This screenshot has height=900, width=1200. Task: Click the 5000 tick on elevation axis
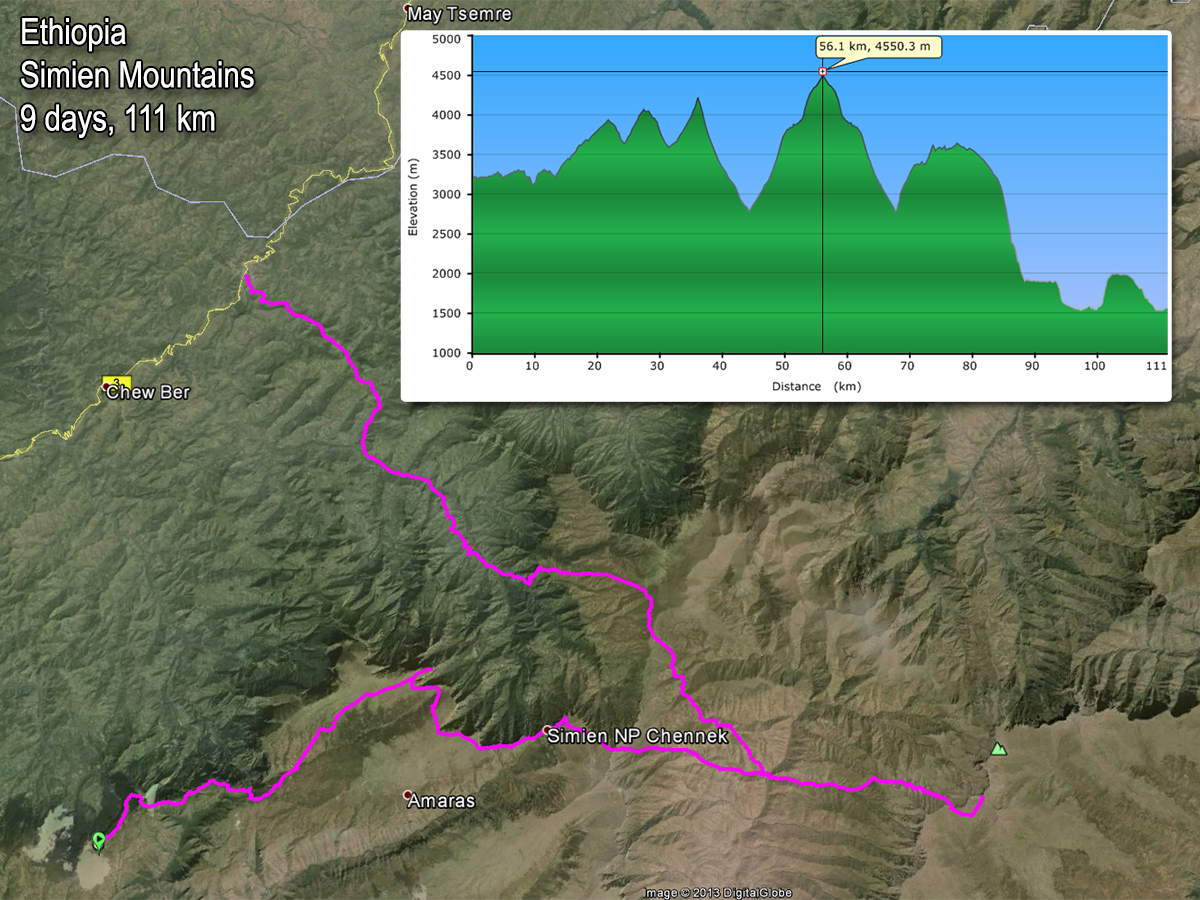coord(447,39)
